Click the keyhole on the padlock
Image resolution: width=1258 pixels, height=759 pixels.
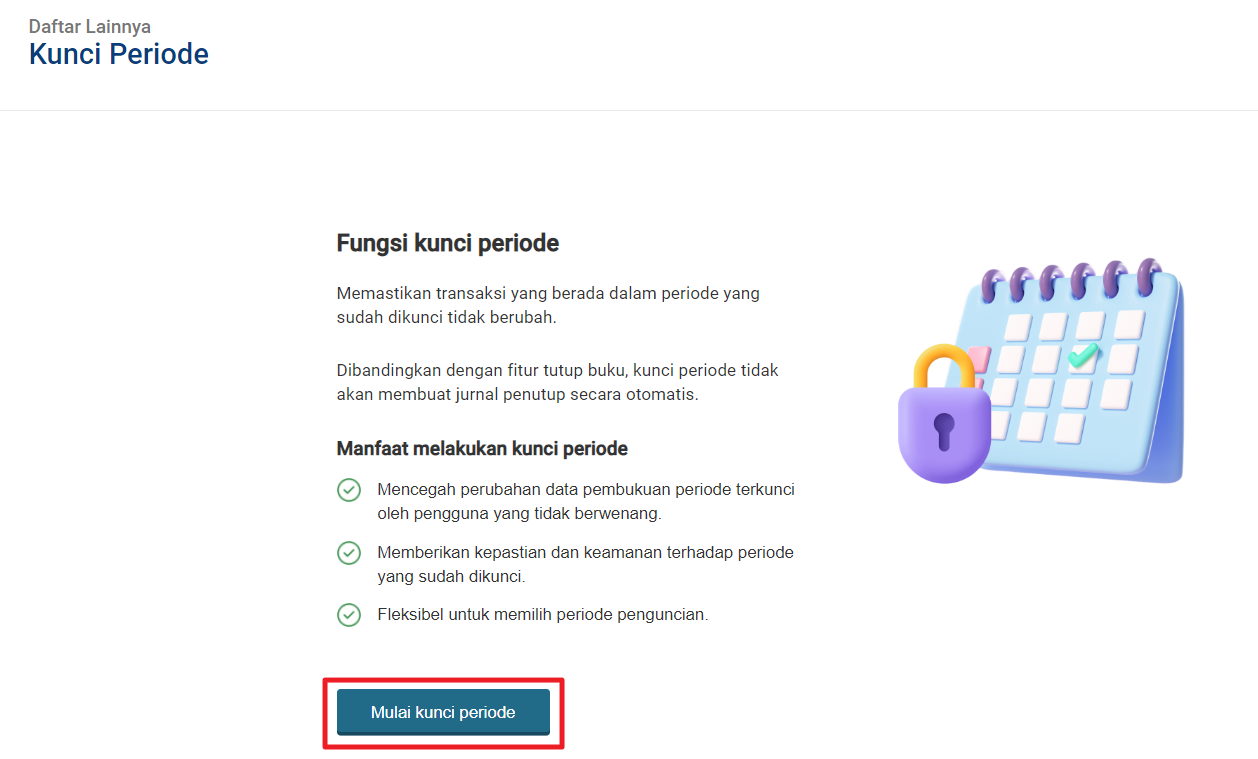click(x=944, y=431)
